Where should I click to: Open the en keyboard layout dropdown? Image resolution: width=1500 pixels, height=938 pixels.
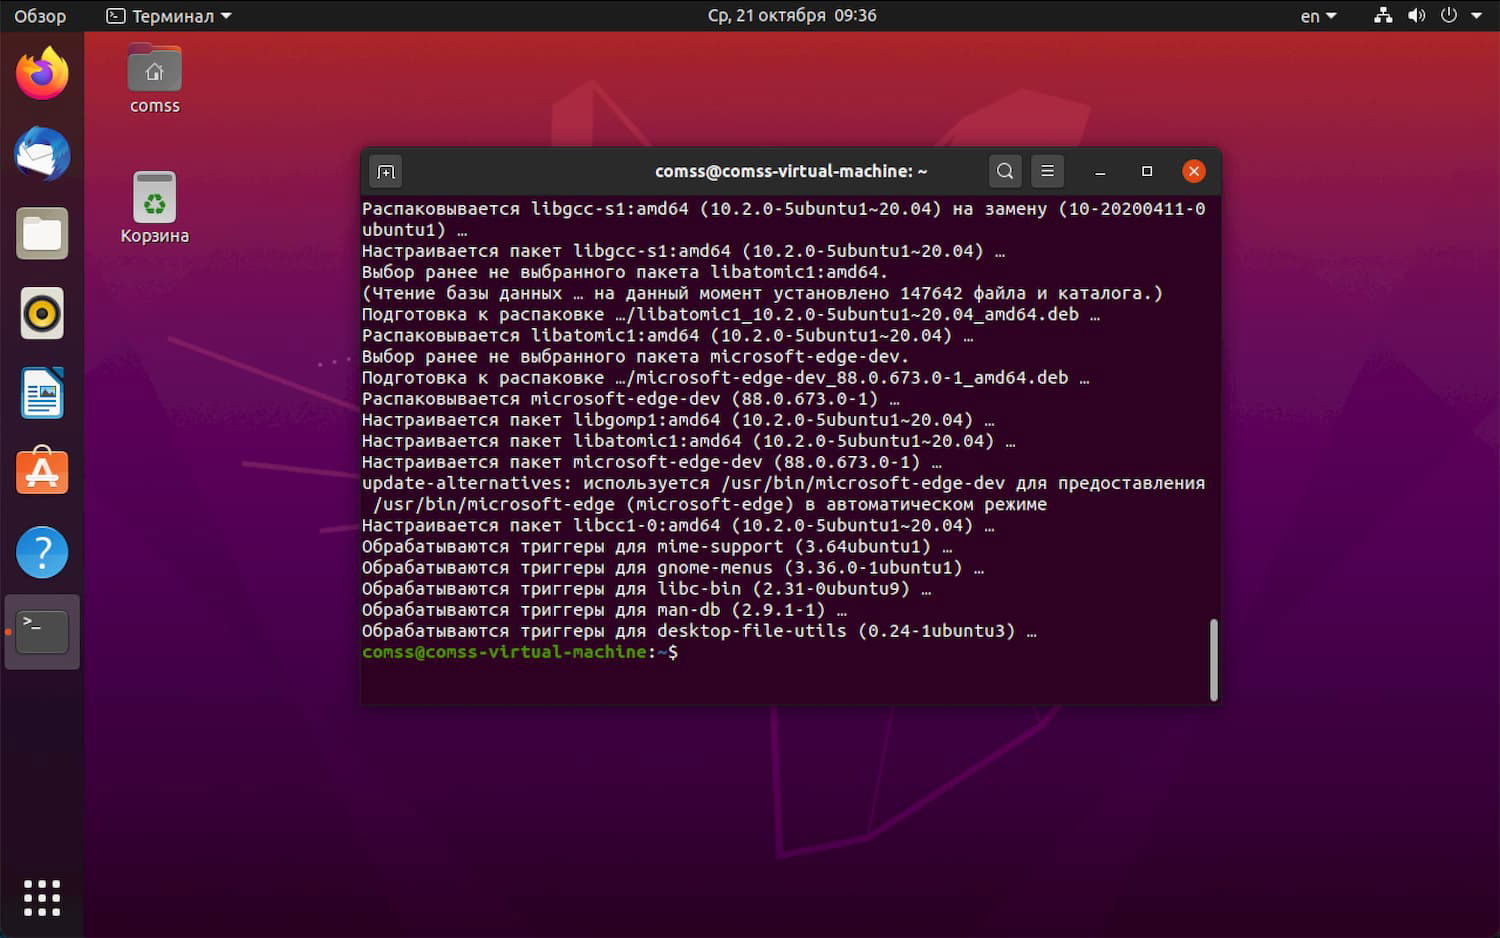coord(1316,15)
